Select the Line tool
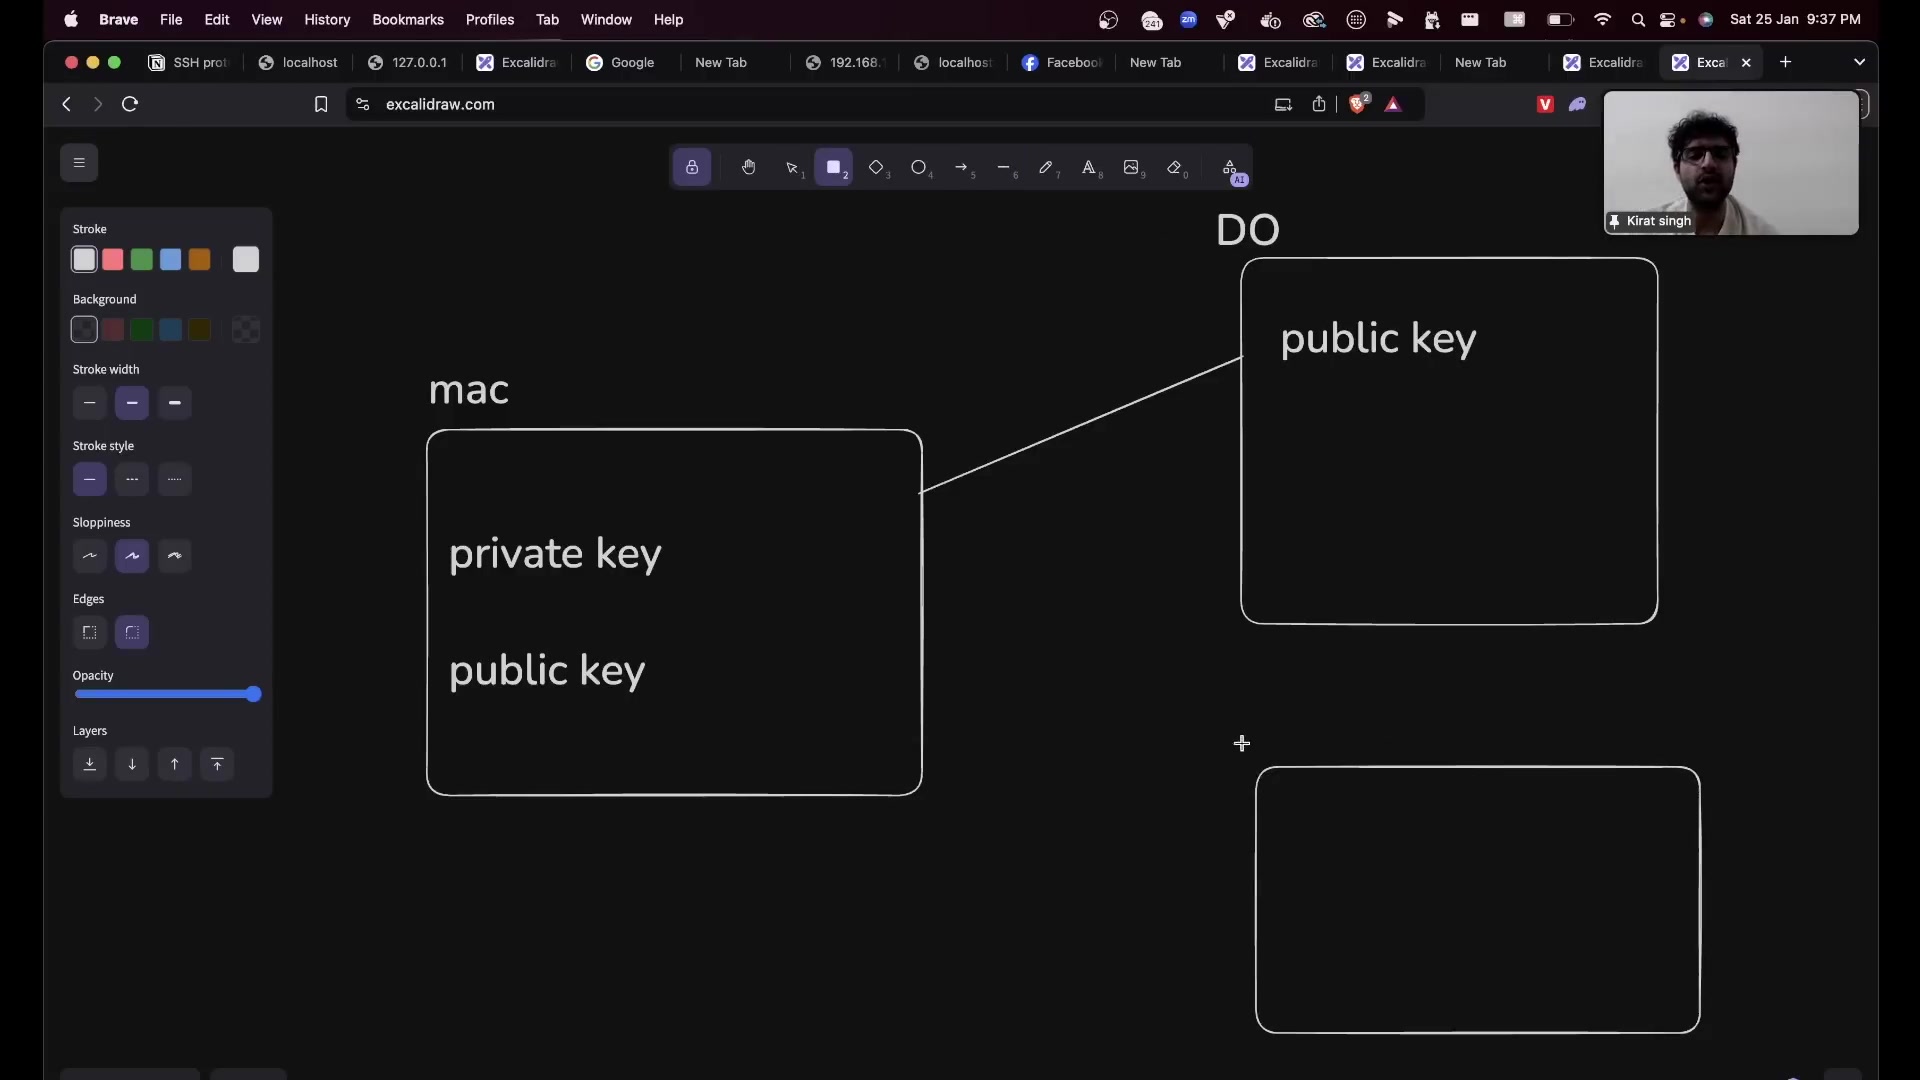The image size is (1920, 1080). click(1004, 168)
